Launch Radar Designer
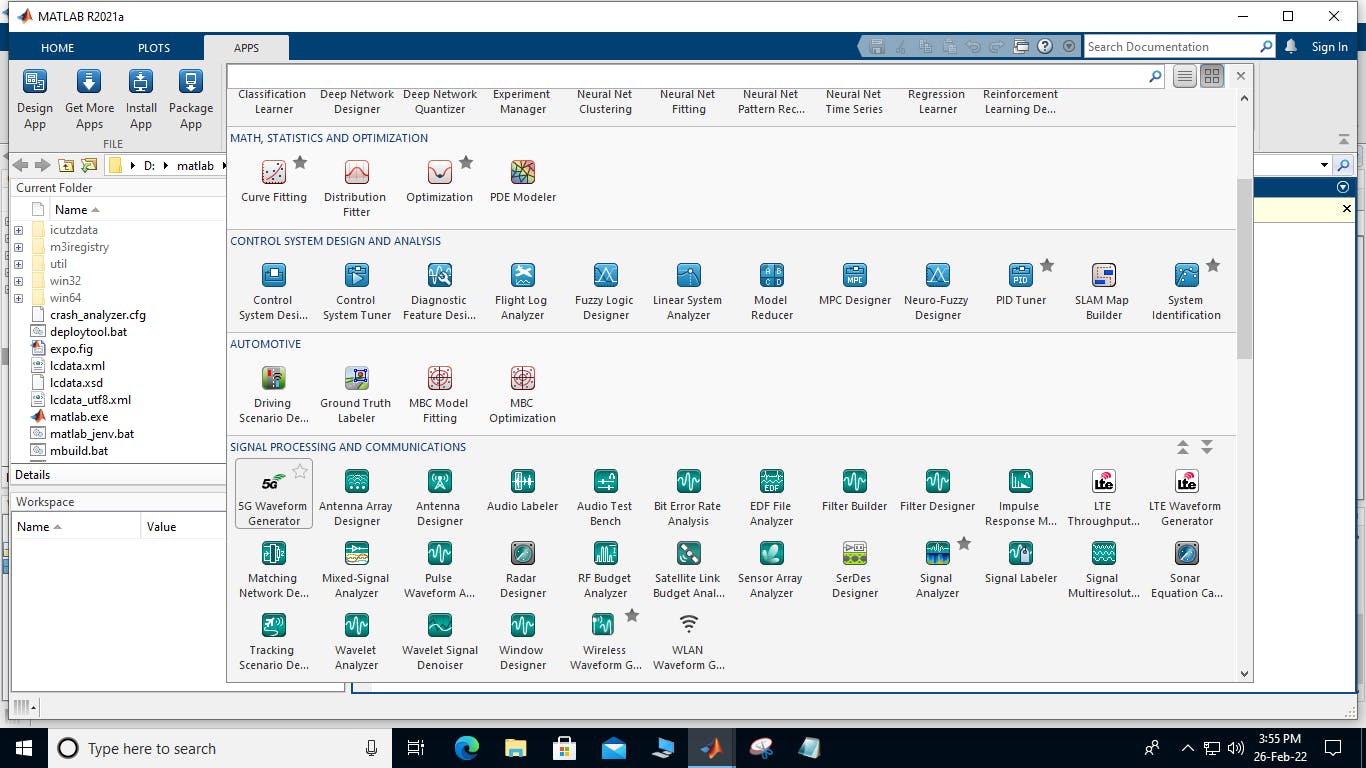Screen dimensions: 1366x768 [522, 568]
